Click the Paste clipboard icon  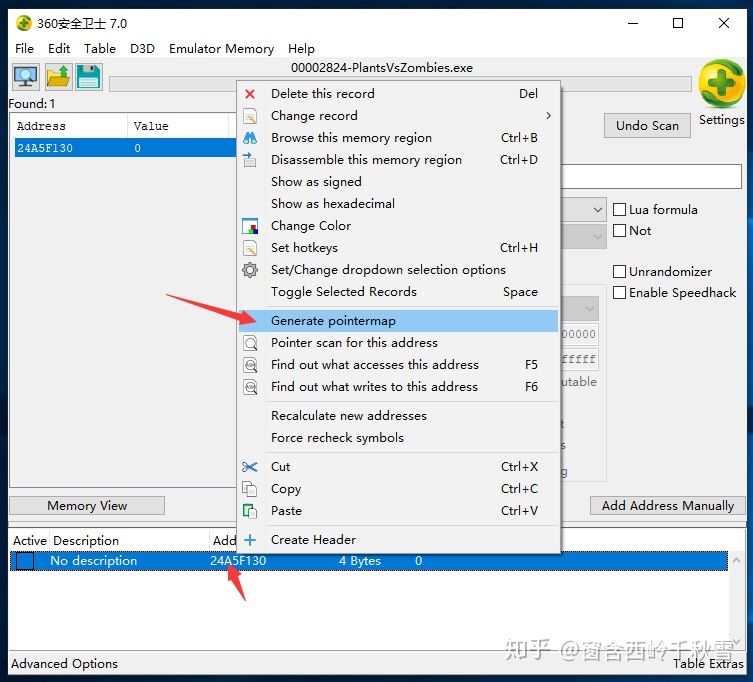pyautogui.click(x=250, y=511)
